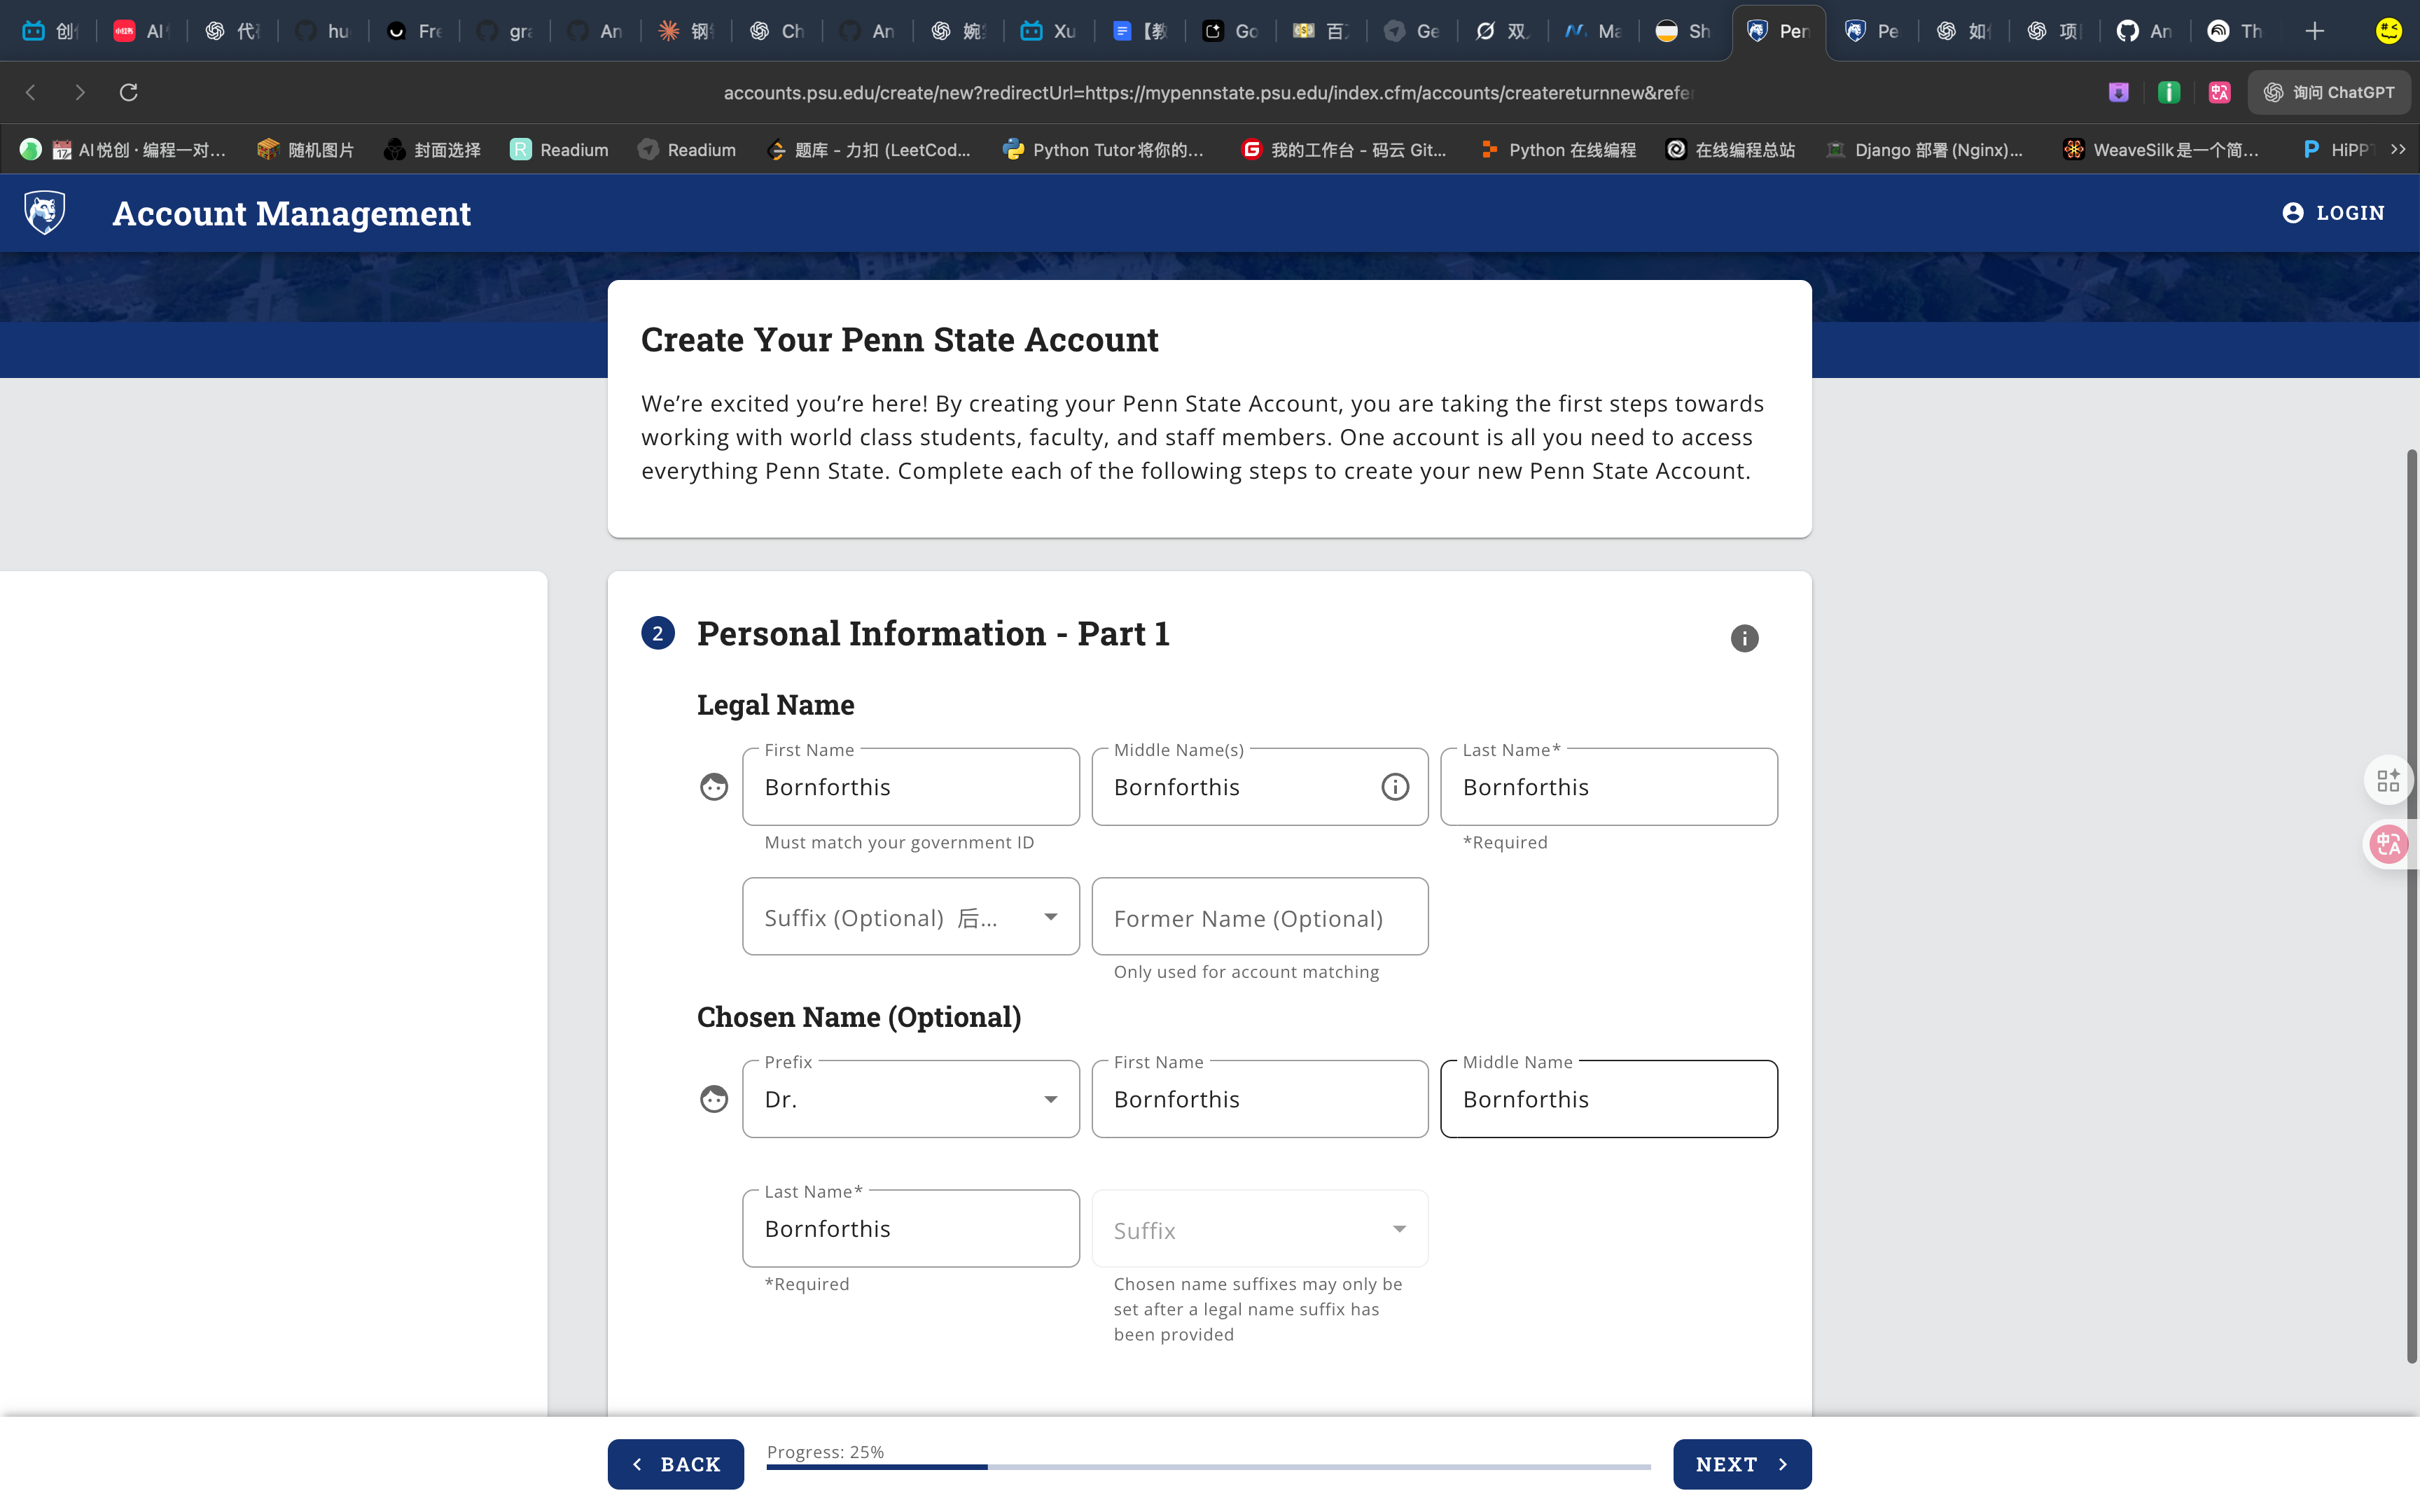This screenshot has height=1512, width=2420.
Task: Go back with the browser back arrow
Action: pyautogui.click(x=31, y=92)
